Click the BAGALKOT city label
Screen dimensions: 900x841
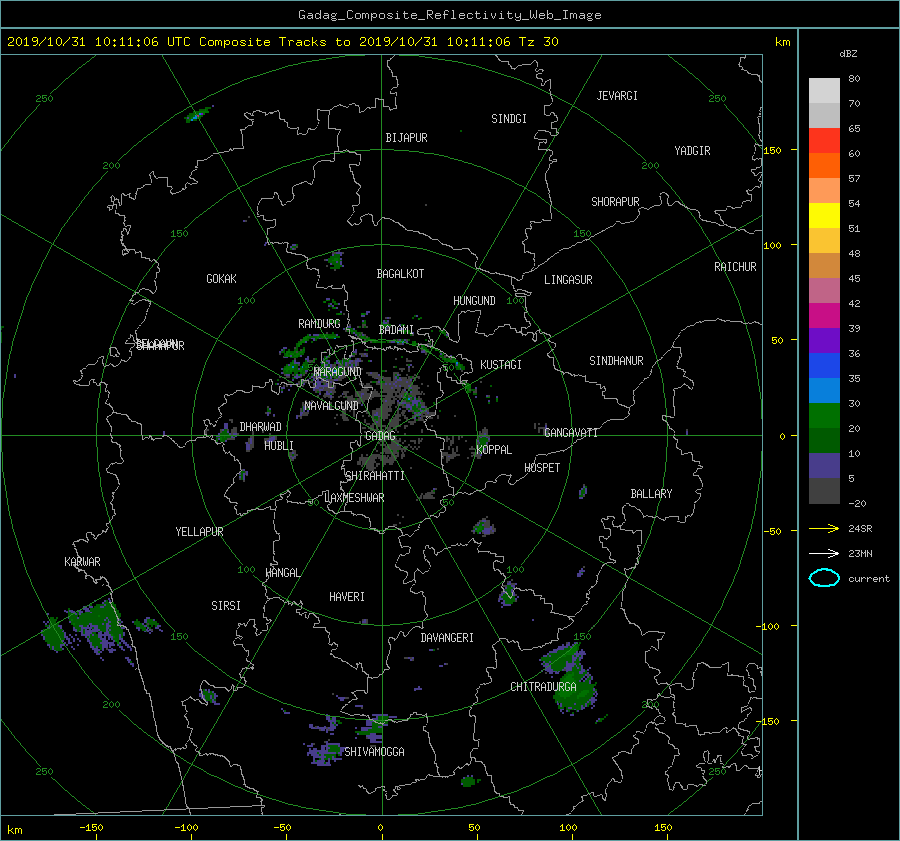click(x=400, y=274)
